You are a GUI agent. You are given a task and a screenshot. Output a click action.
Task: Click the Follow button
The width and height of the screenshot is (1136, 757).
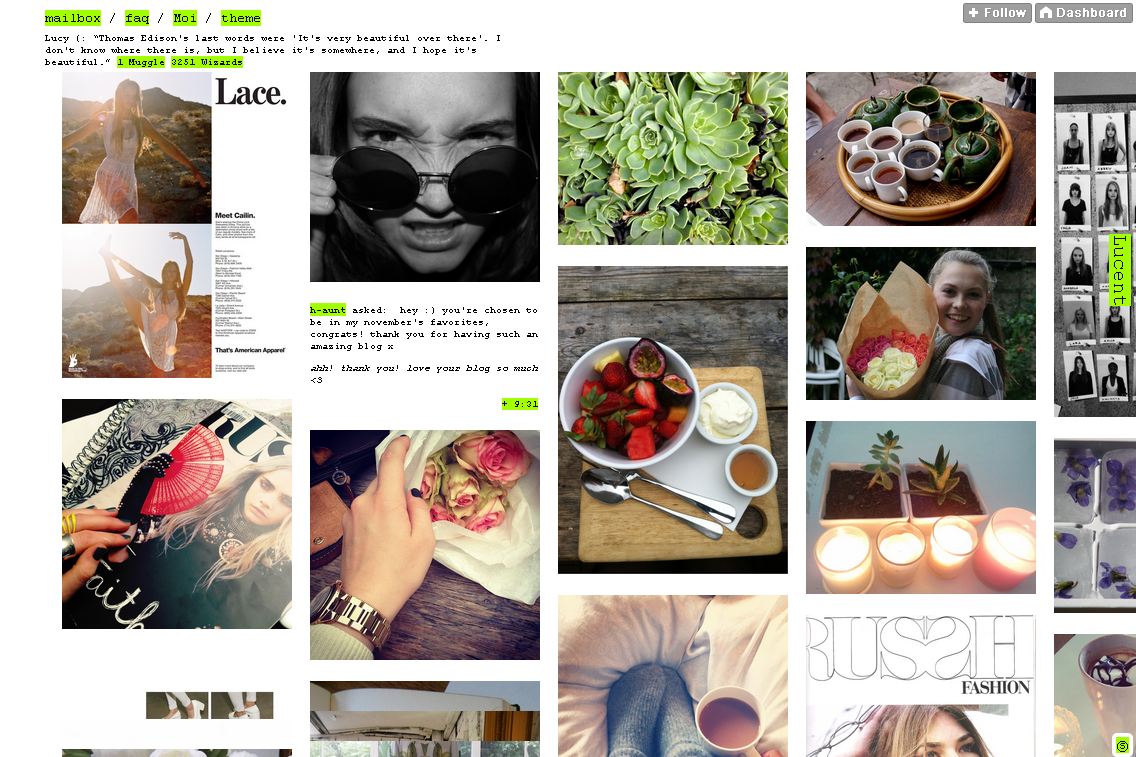[x=997, y=12]
